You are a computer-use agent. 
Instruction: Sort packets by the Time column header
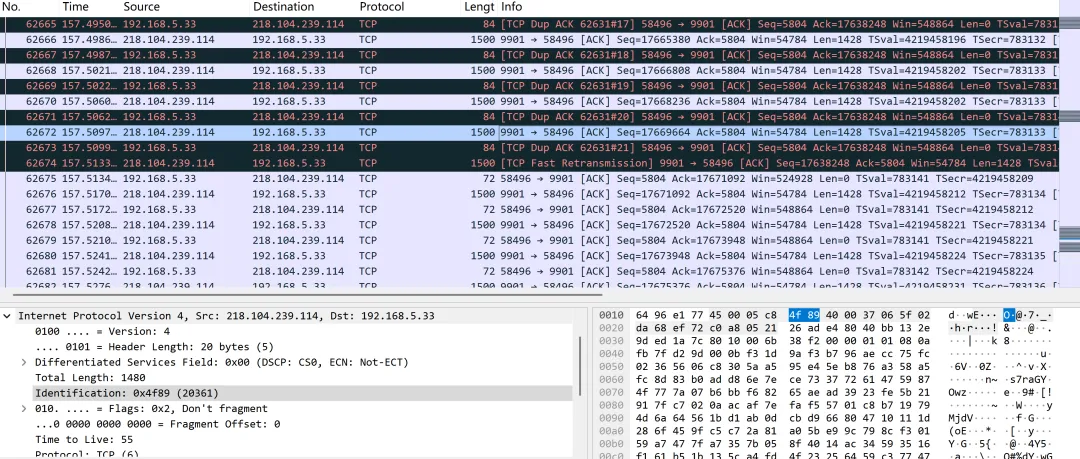75,7
